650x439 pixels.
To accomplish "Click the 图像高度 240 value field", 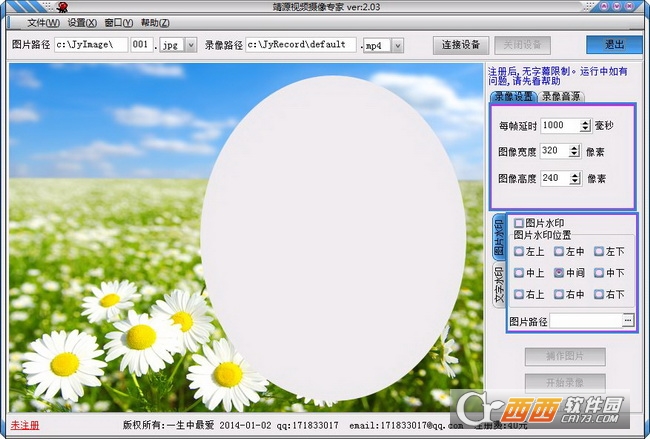I will tap(555, 179).
